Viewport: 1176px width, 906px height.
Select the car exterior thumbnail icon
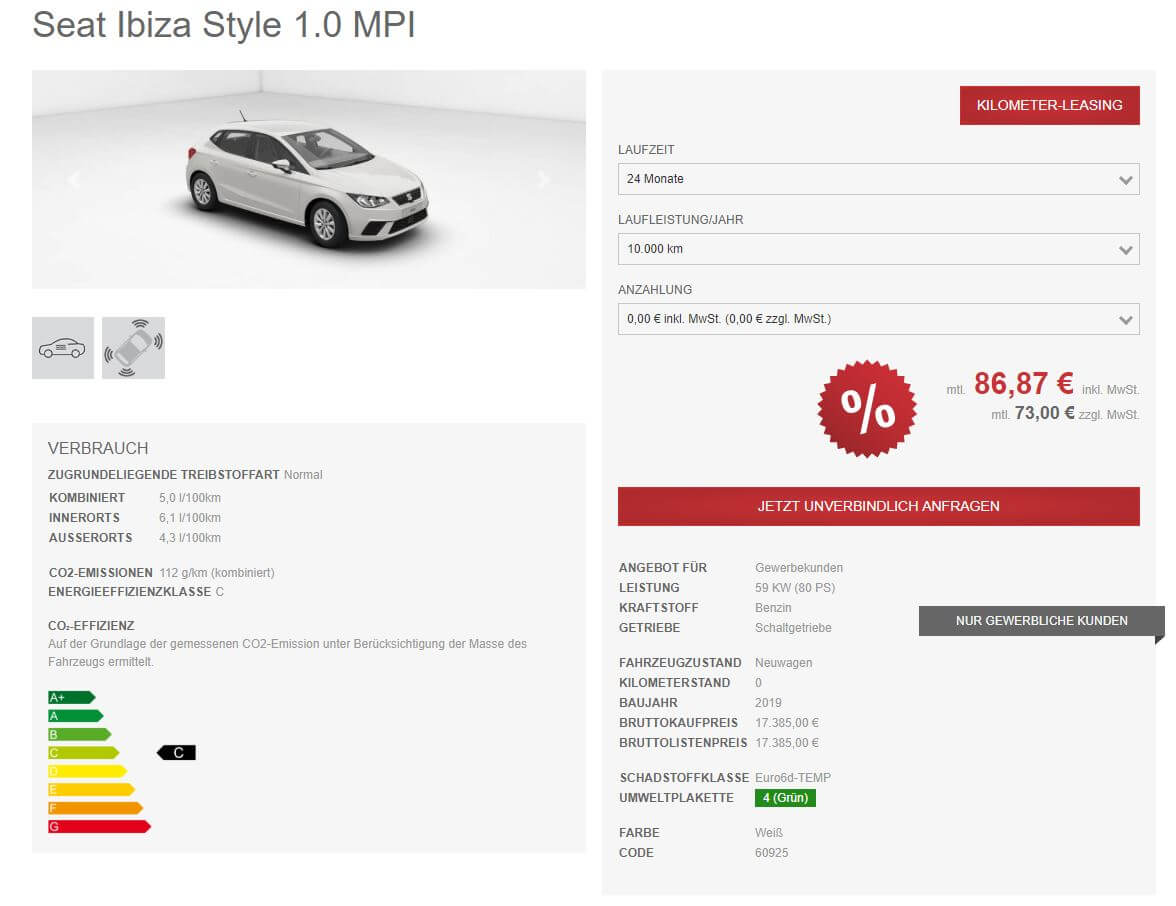(x=63, y=348)
